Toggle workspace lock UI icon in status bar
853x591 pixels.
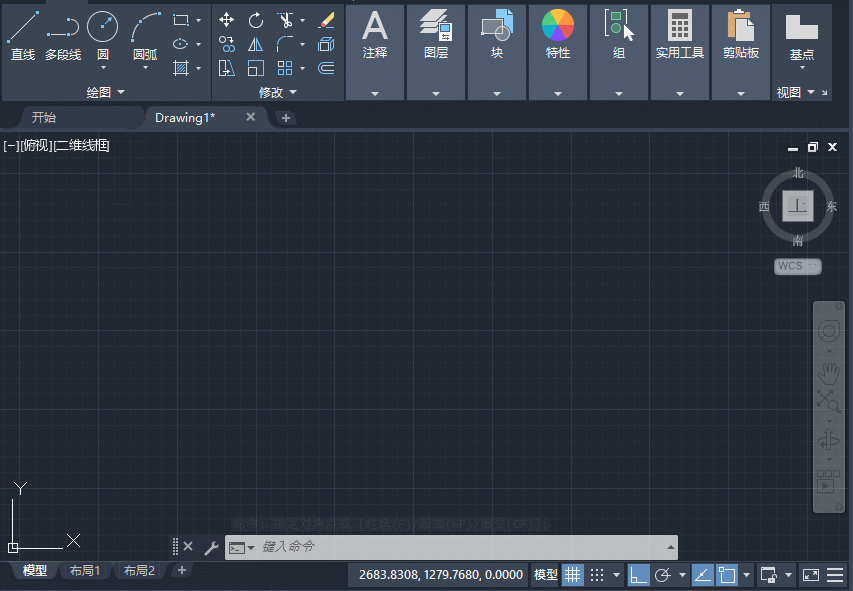pyautogui.click(x=769, y=575)
